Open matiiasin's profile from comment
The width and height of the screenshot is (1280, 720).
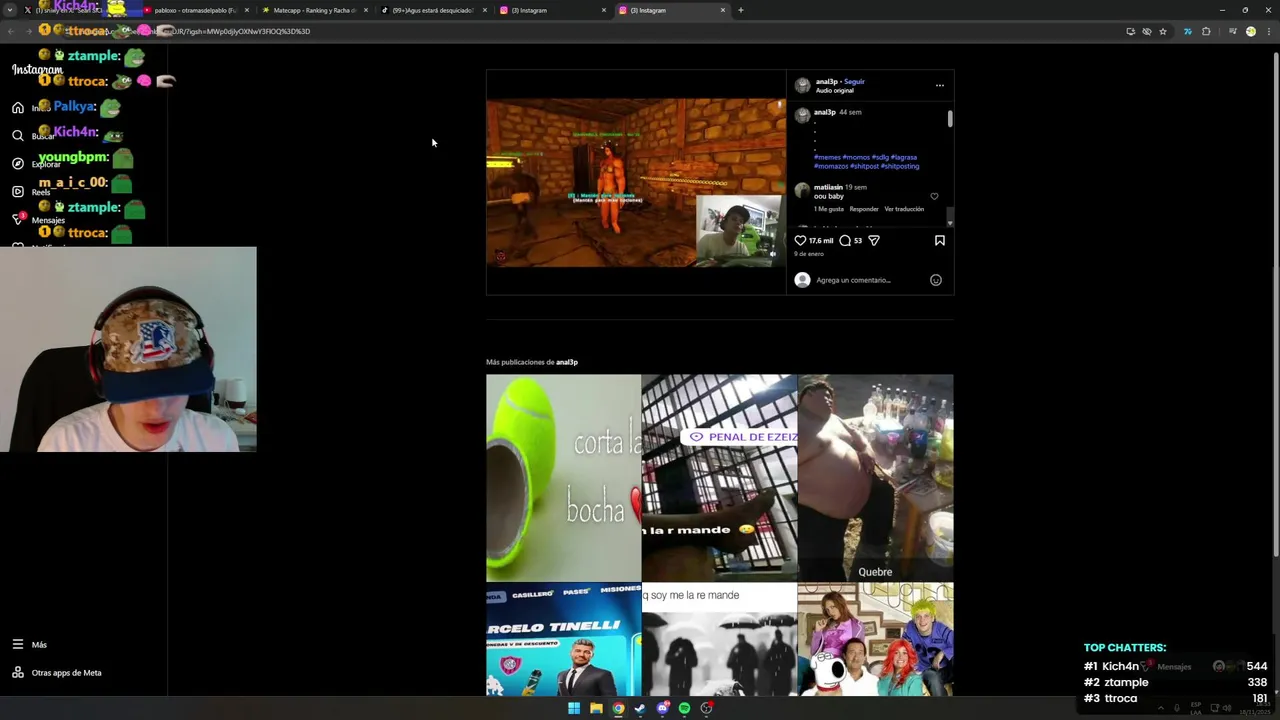(x=828, y=187)
